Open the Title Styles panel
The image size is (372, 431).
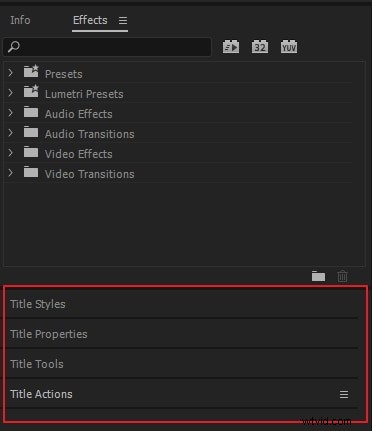(x=38, y=304)
